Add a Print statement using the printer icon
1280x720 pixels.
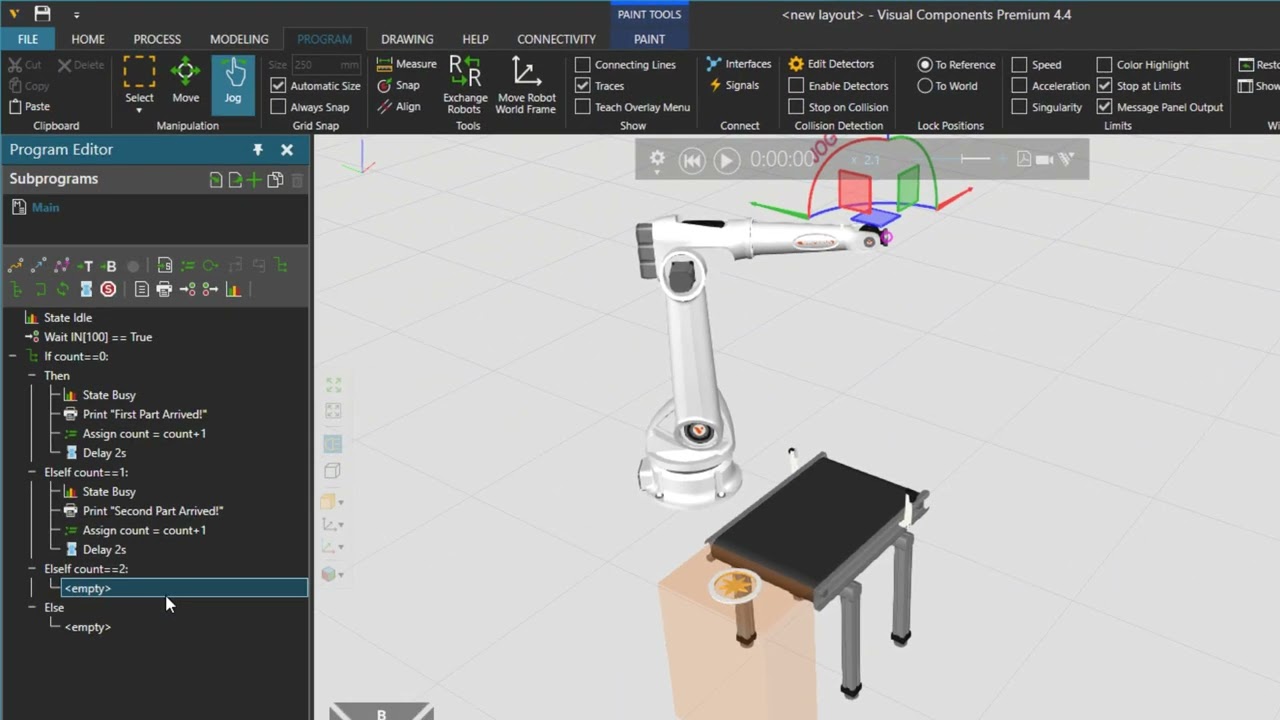164,289
